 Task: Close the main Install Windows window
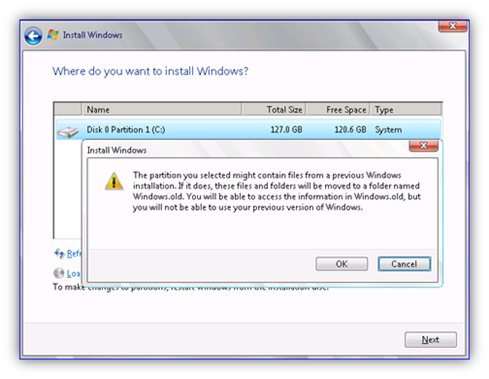coord(452,26)
